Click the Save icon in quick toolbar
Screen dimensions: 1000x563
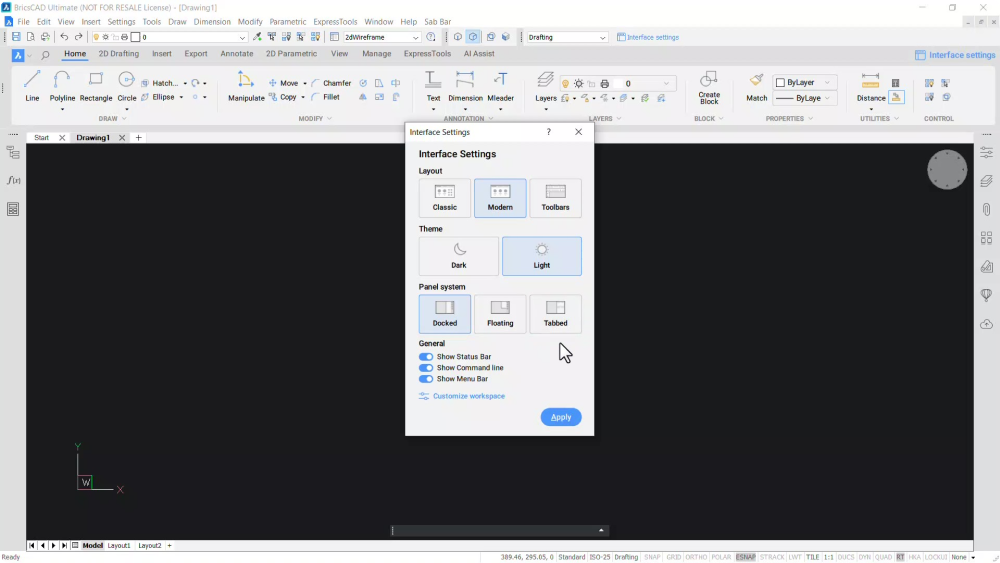16,37
